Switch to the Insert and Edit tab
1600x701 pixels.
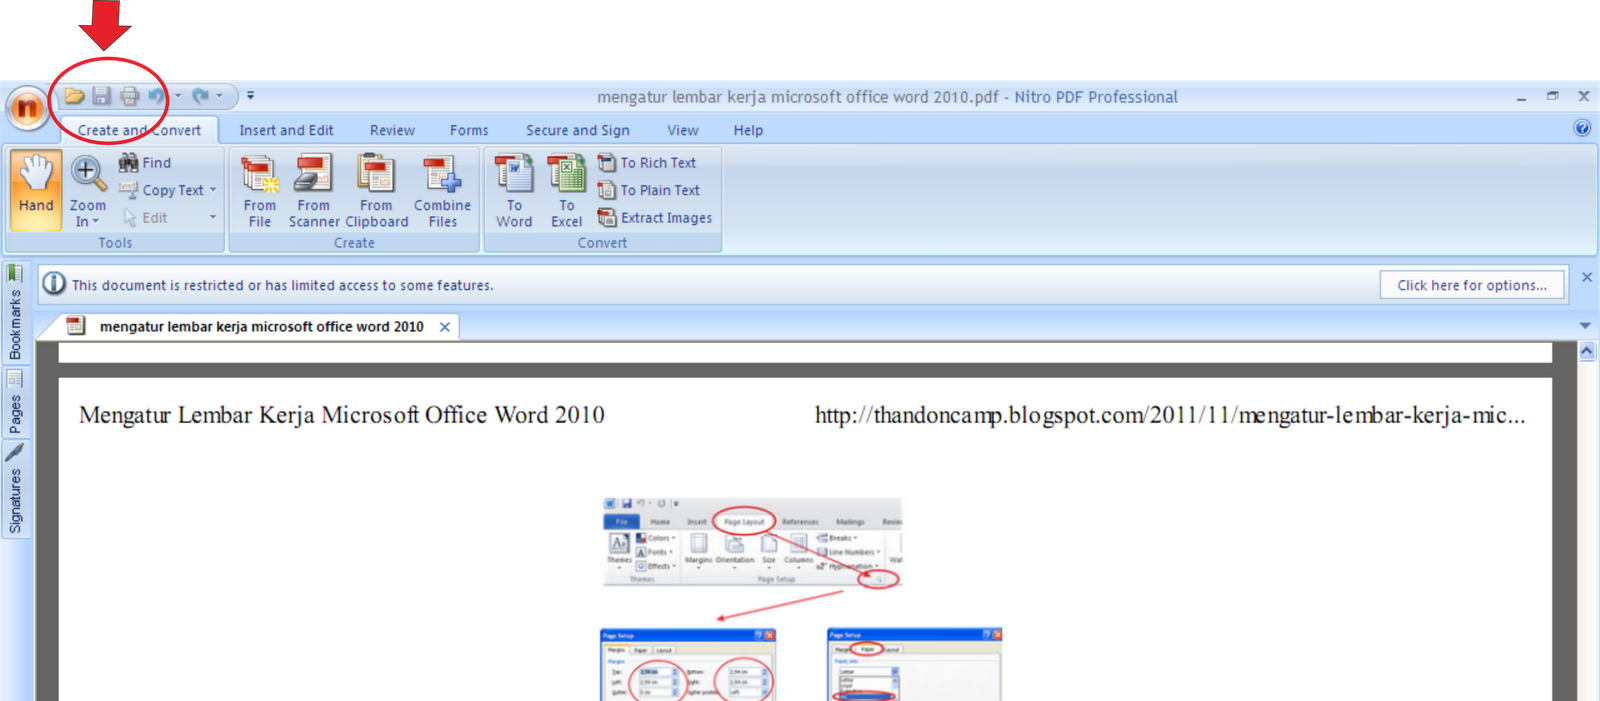coord(286,130)
